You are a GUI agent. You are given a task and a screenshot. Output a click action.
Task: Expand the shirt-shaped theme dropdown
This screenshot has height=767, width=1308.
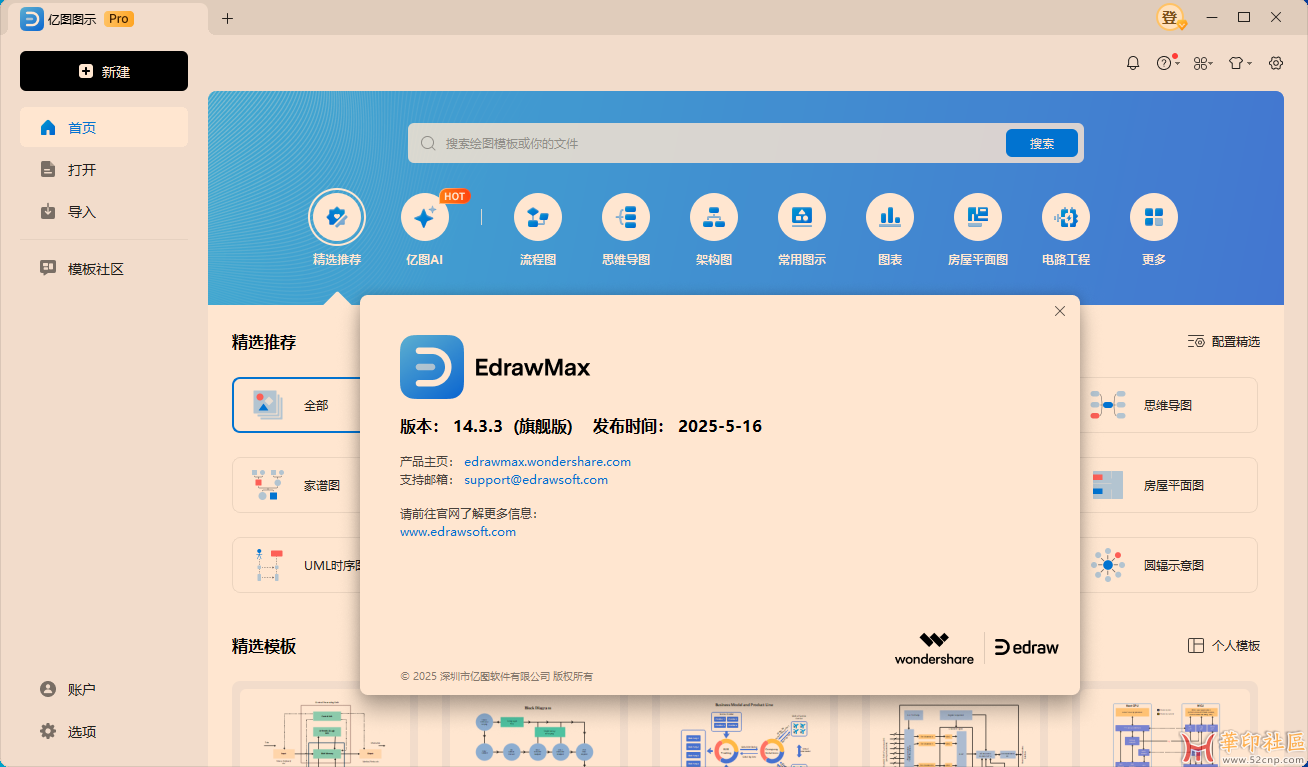[1238, 62]
